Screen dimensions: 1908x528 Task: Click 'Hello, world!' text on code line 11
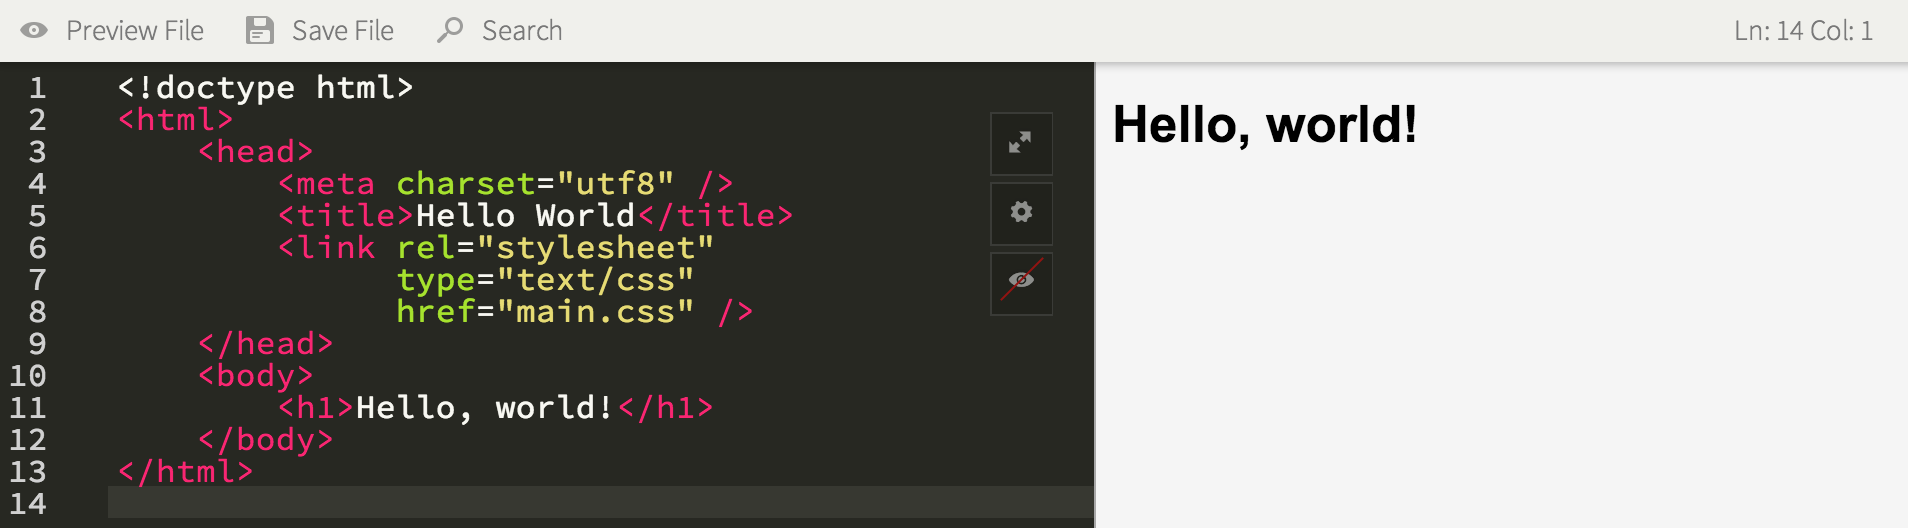[x=485, y=408]
